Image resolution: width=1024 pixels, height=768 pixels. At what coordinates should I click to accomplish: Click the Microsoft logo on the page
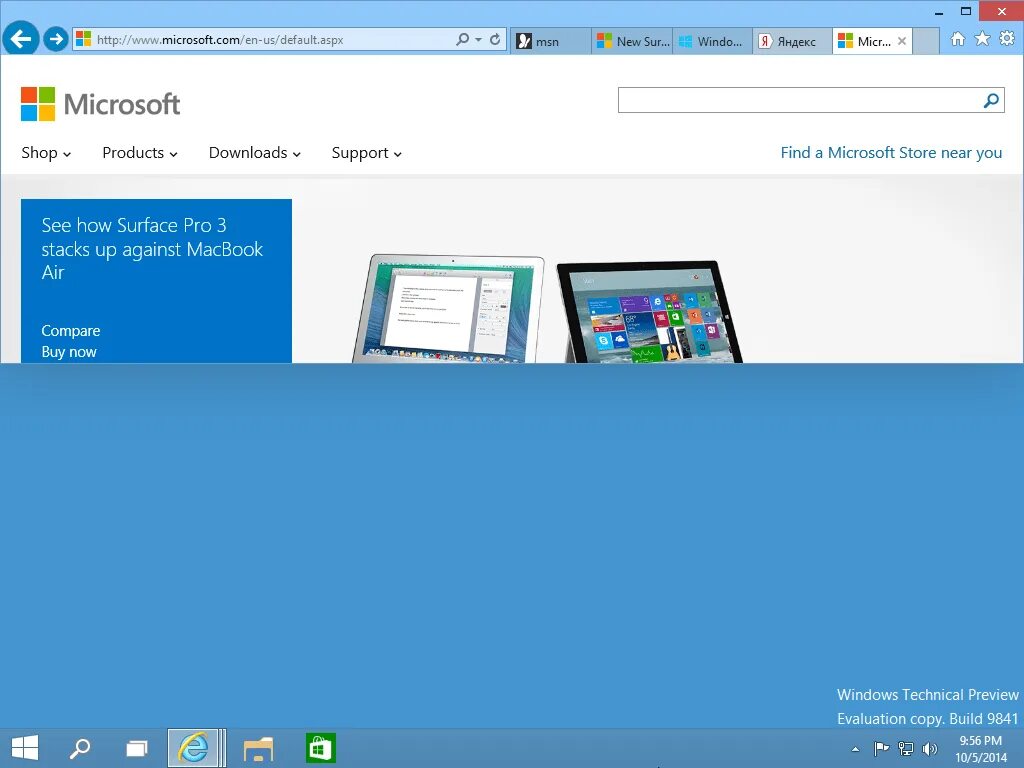(x=101, y=104)
